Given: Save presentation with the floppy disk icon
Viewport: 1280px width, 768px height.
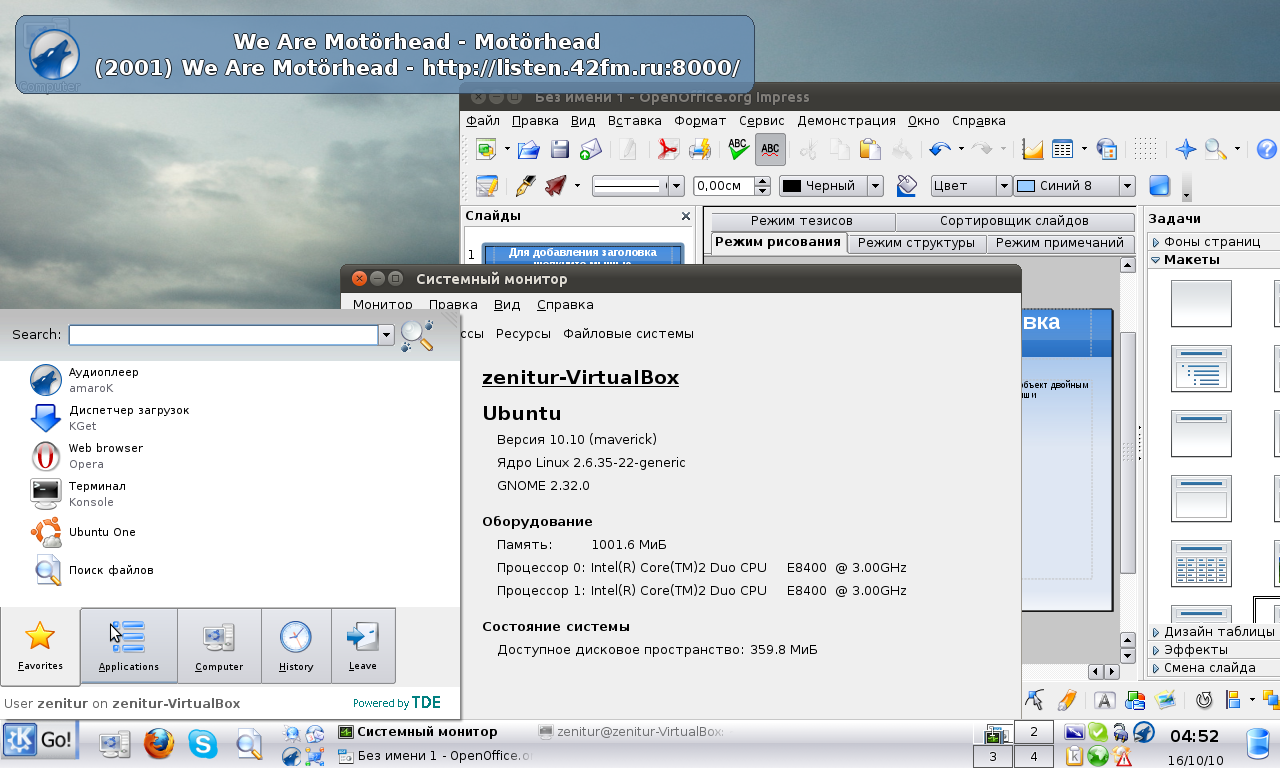Looking at the screenshot, I should coord(560,150).
